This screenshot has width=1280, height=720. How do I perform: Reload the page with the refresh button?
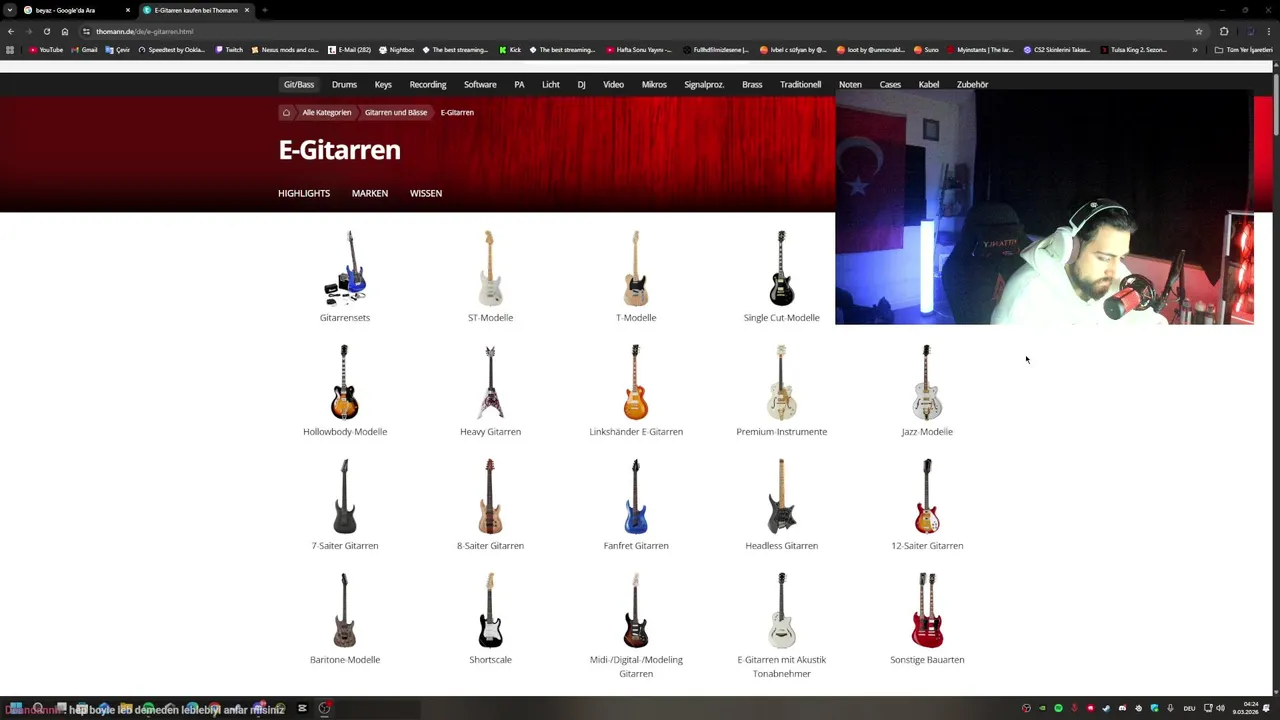pyautogui.click(x=46, y=31)
